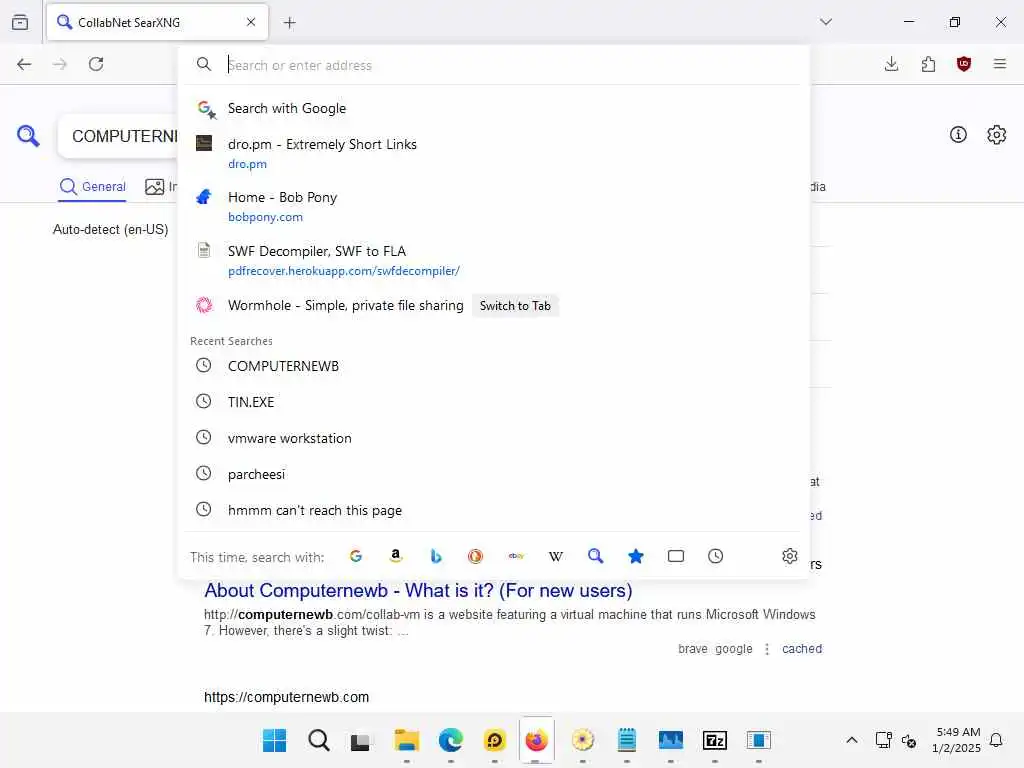Close the CollabNet SearXNG tab

pos(251,22)
